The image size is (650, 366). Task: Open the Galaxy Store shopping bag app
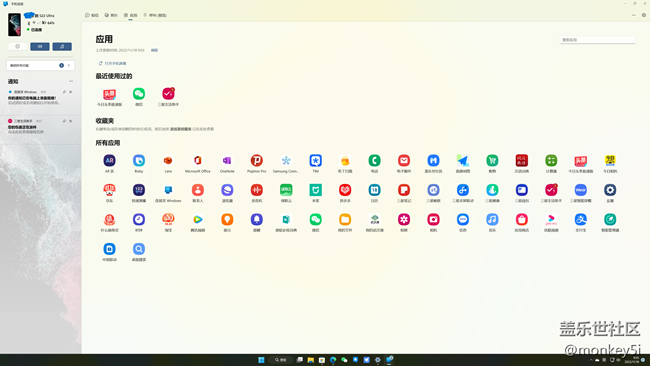point(521,219)
